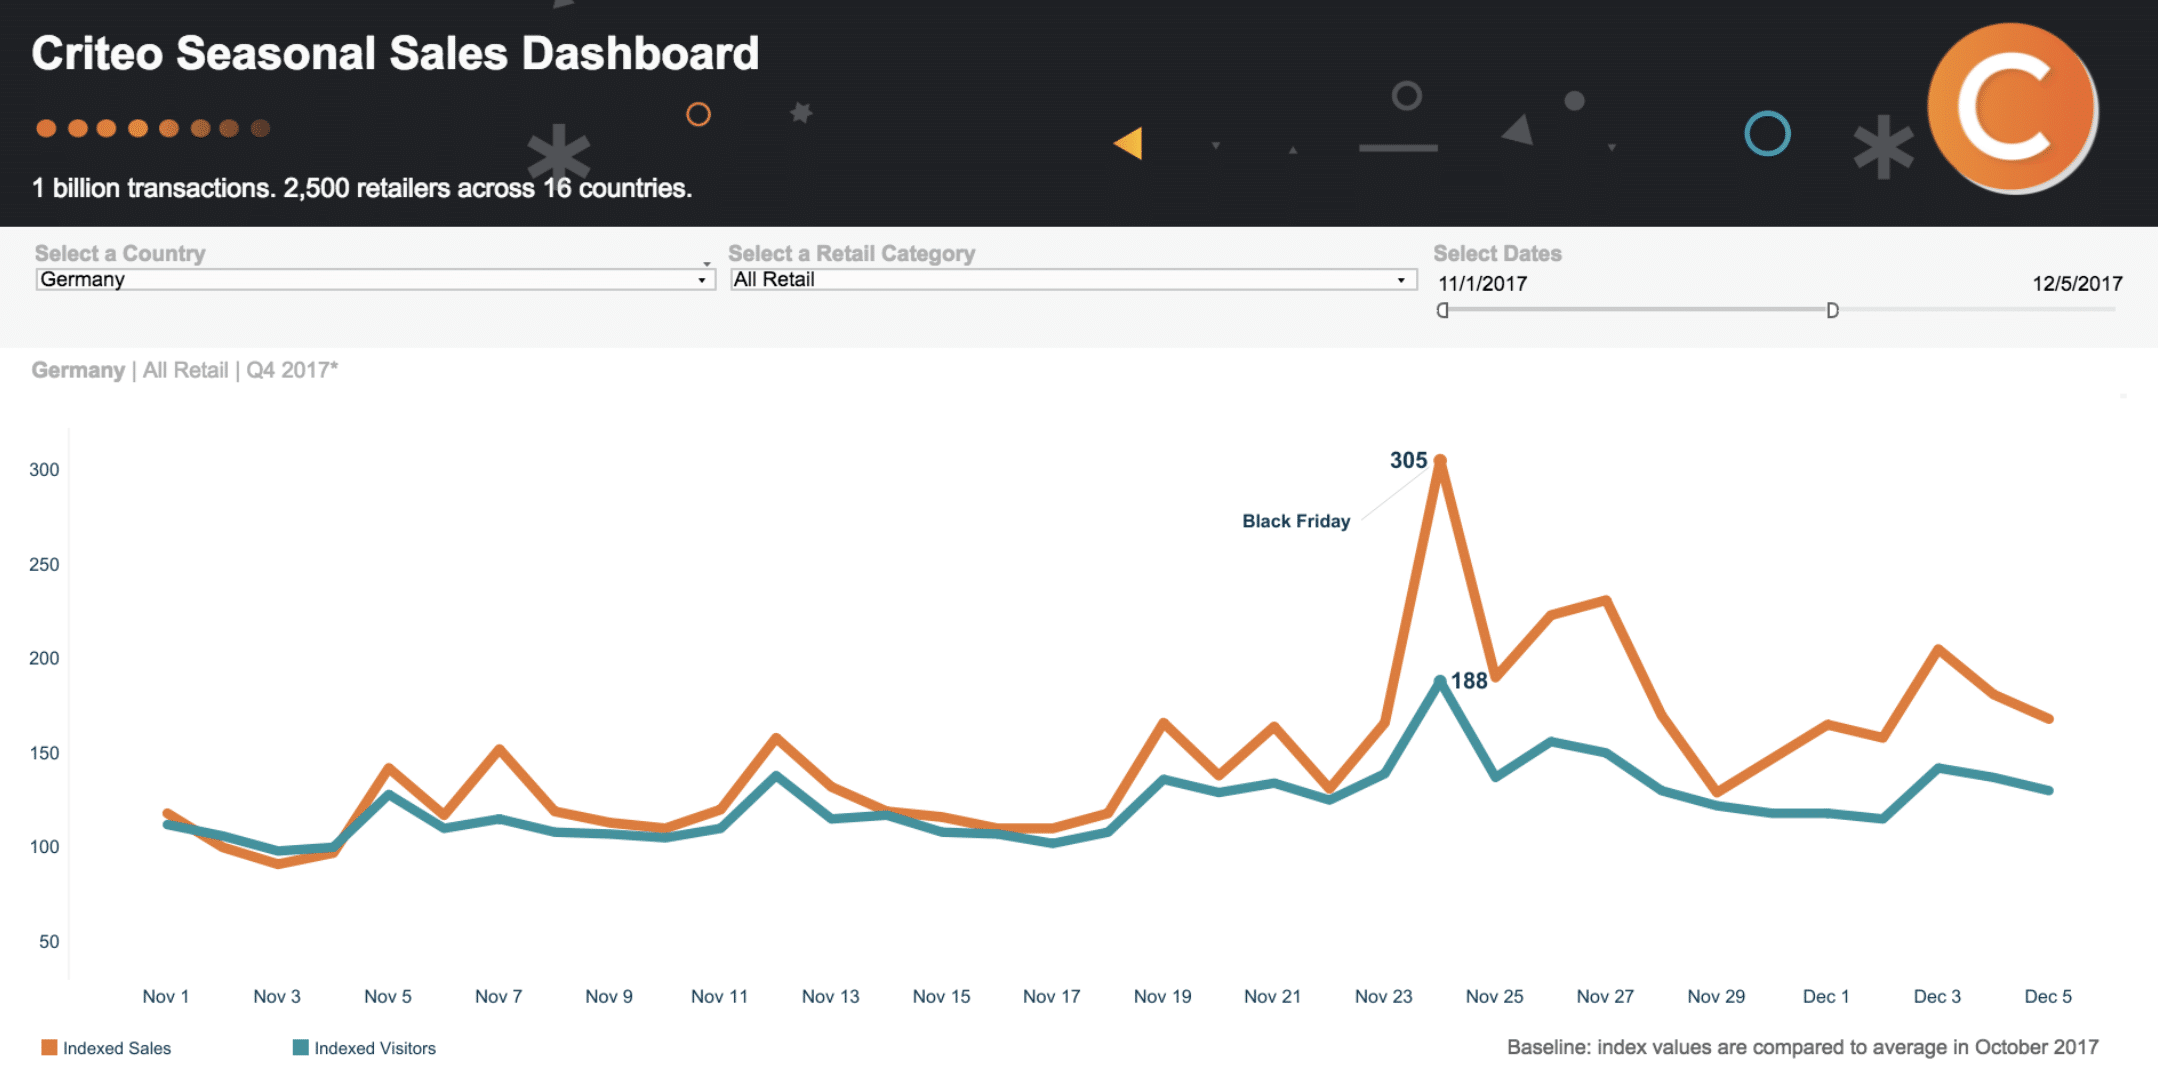The width and height of the screenshot is (2158, 1078).
Task: Click the Indexed Visitors legend label
Action: click(375, 1048)
